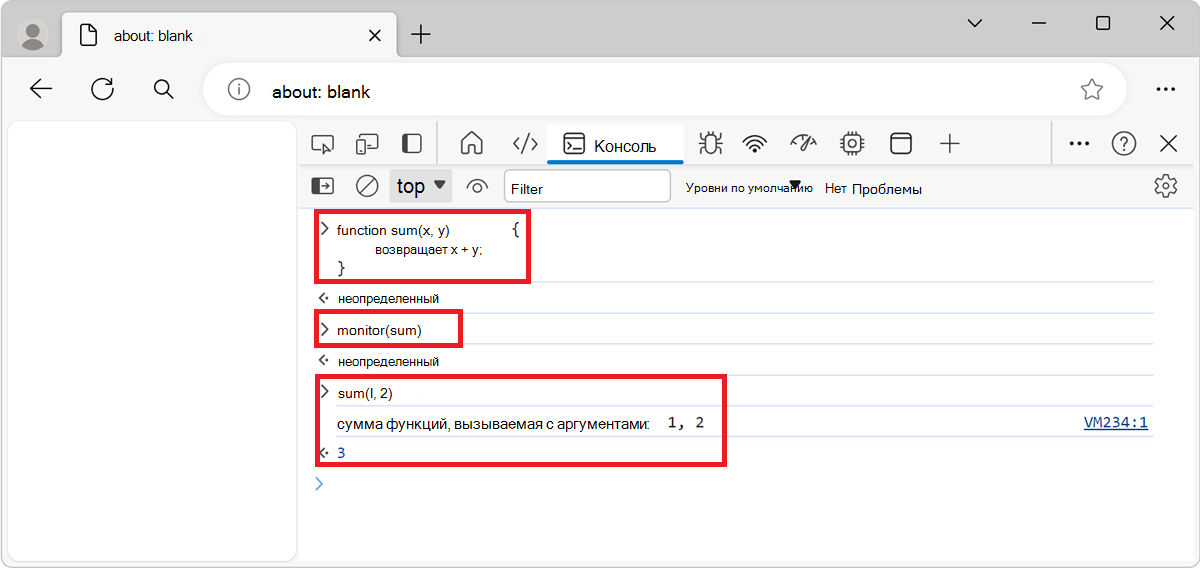This screenshot has width=1200, height=568.
Task: Open the Elements tool icon
Action: click(x=525, y=144)
